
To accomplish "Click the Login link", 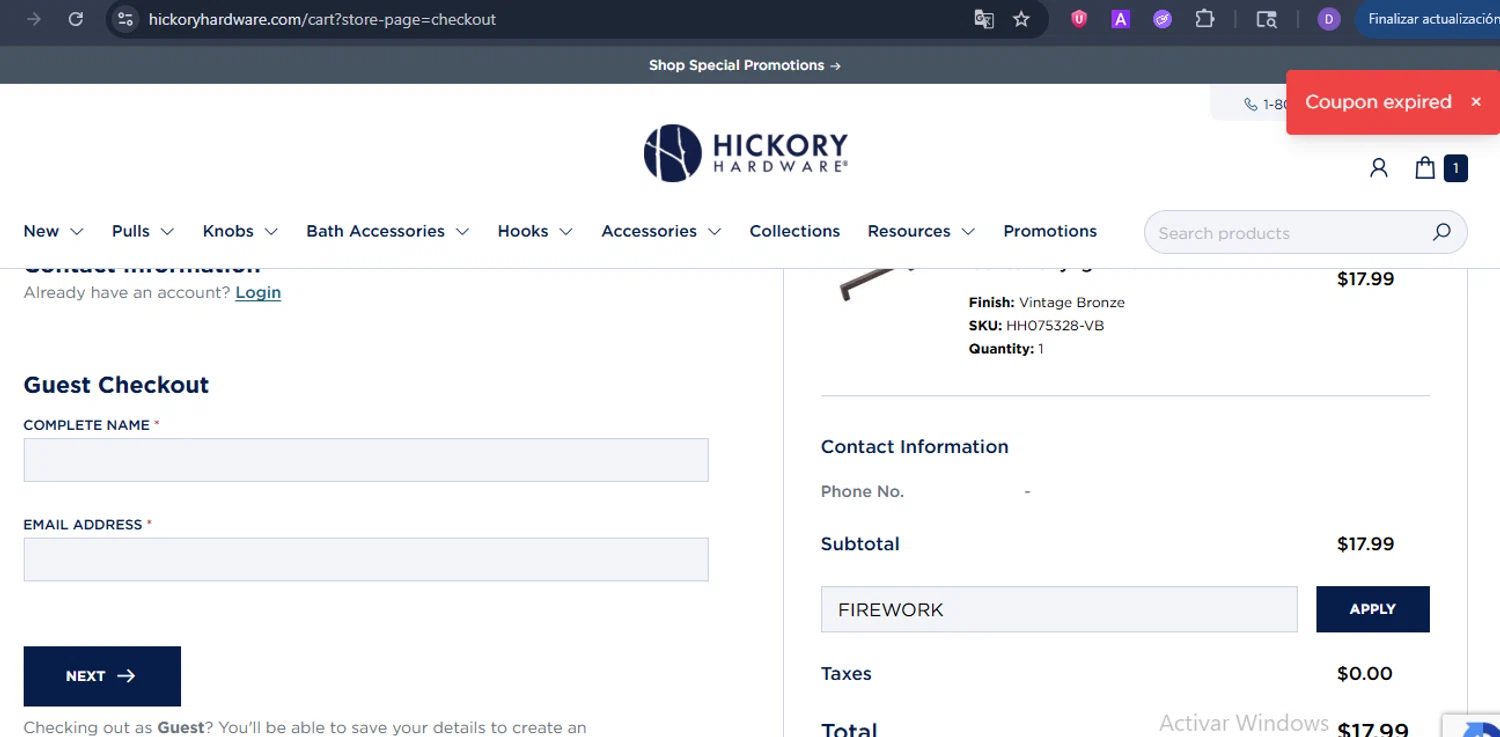I will click(x=258, y=292).
